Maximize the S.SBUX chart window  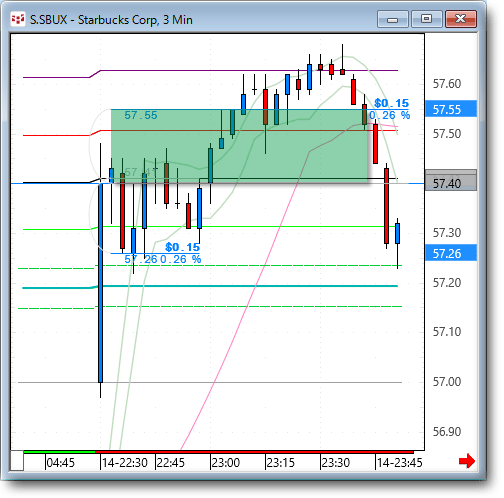tap(426, 19)
